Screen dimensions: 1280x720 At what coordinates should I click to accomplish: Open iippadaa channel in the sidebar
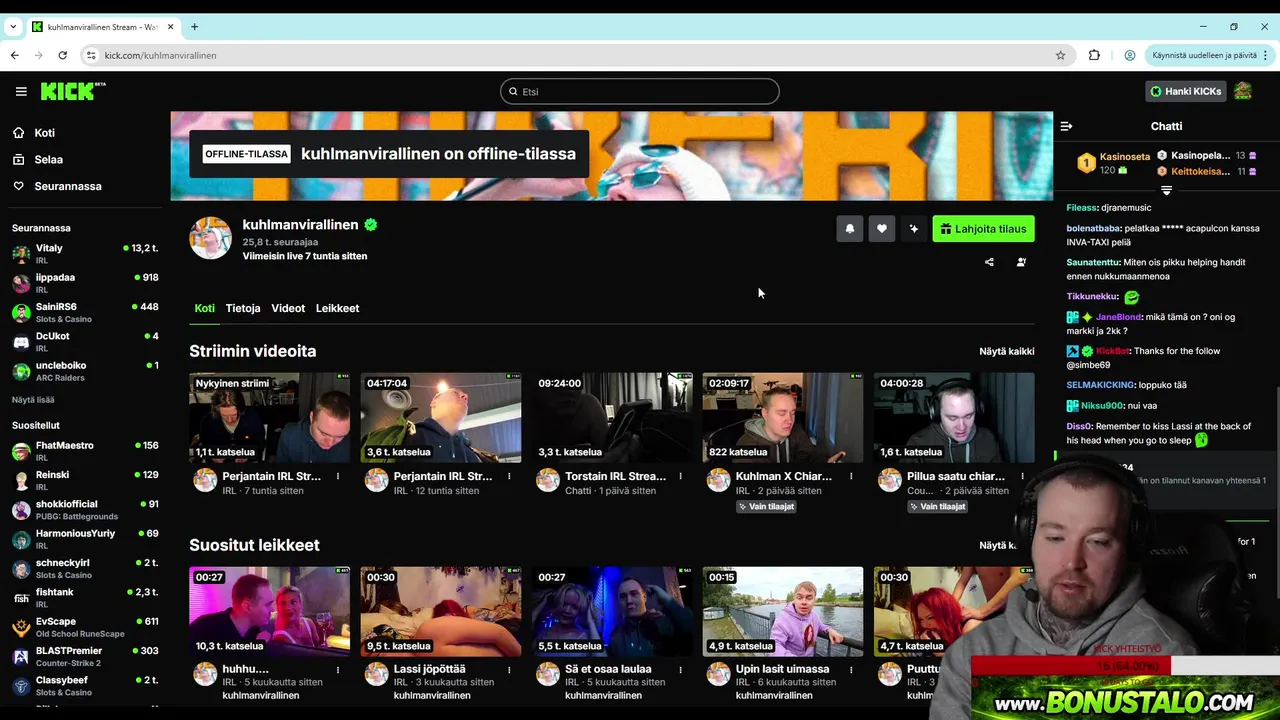85,283
